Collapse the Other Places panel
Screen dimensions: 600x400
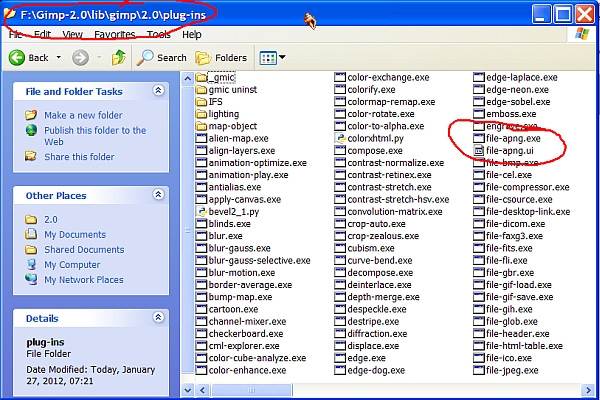tap(158, 194)
